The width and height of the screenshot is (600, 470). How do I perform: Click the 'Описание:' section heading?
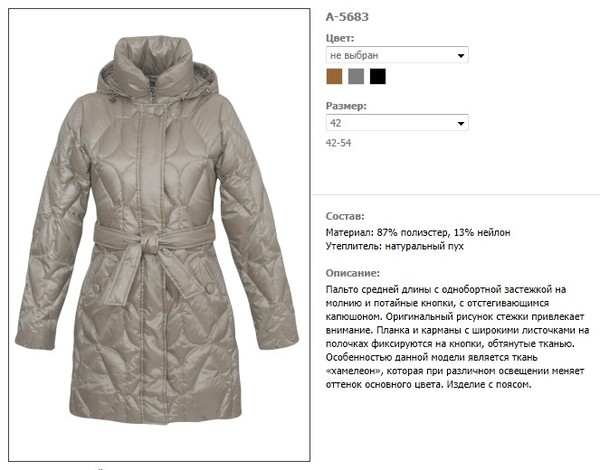pos(352,273)
